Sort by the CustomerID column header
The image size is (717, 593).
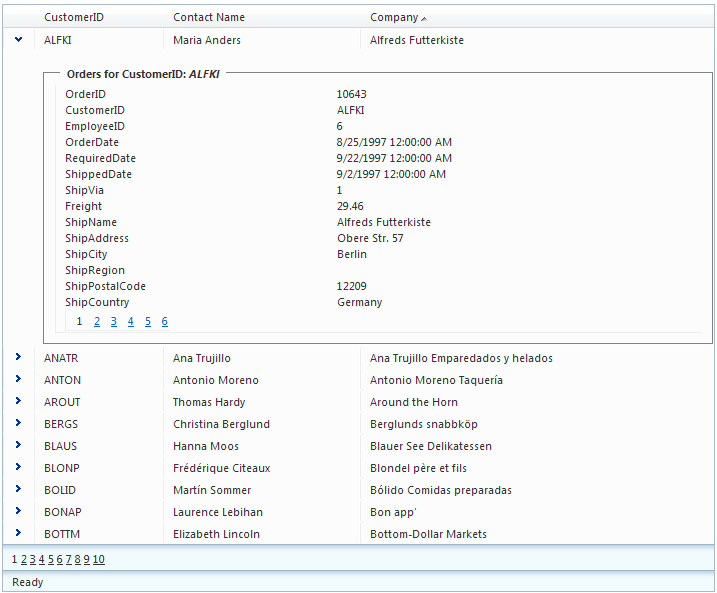coord(74,17)
